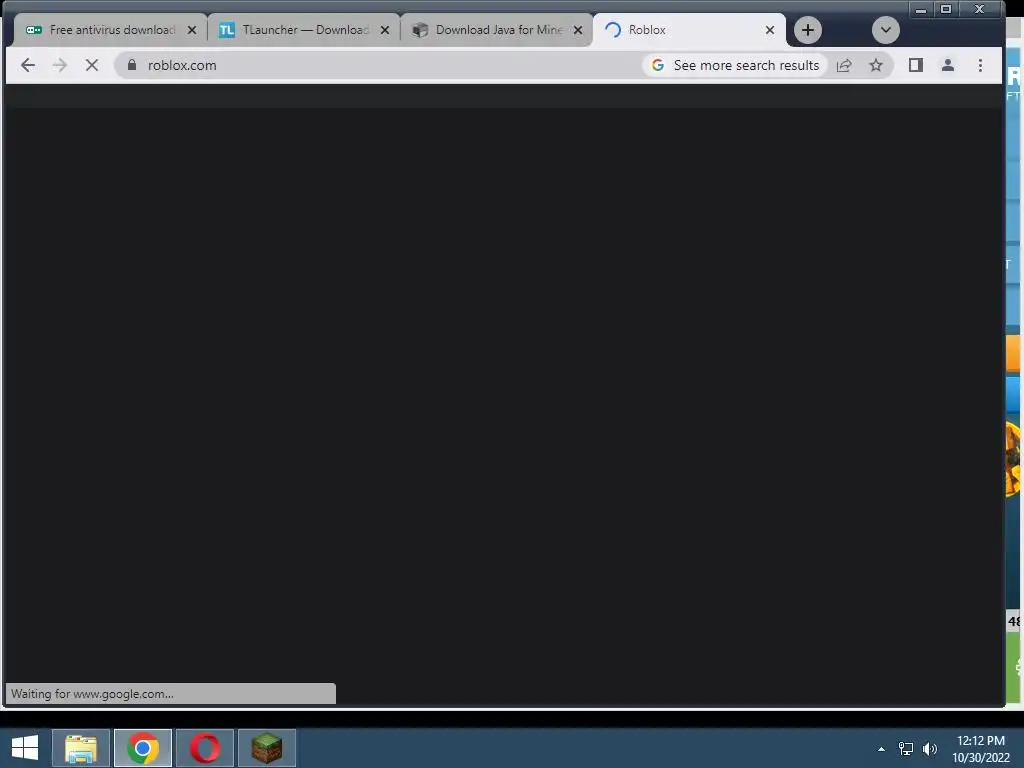Screen dimensions: 1024x768
Task: Stop loading the Roblox page
Action: coord(91,65)
